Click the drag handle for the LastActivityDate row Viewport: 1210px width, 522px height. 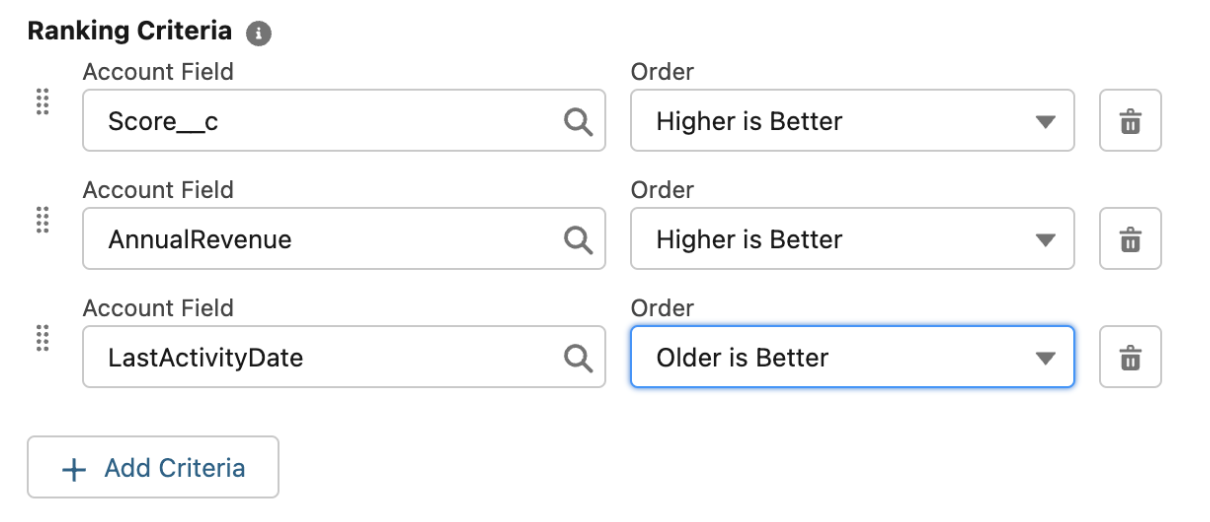point(42,338)
